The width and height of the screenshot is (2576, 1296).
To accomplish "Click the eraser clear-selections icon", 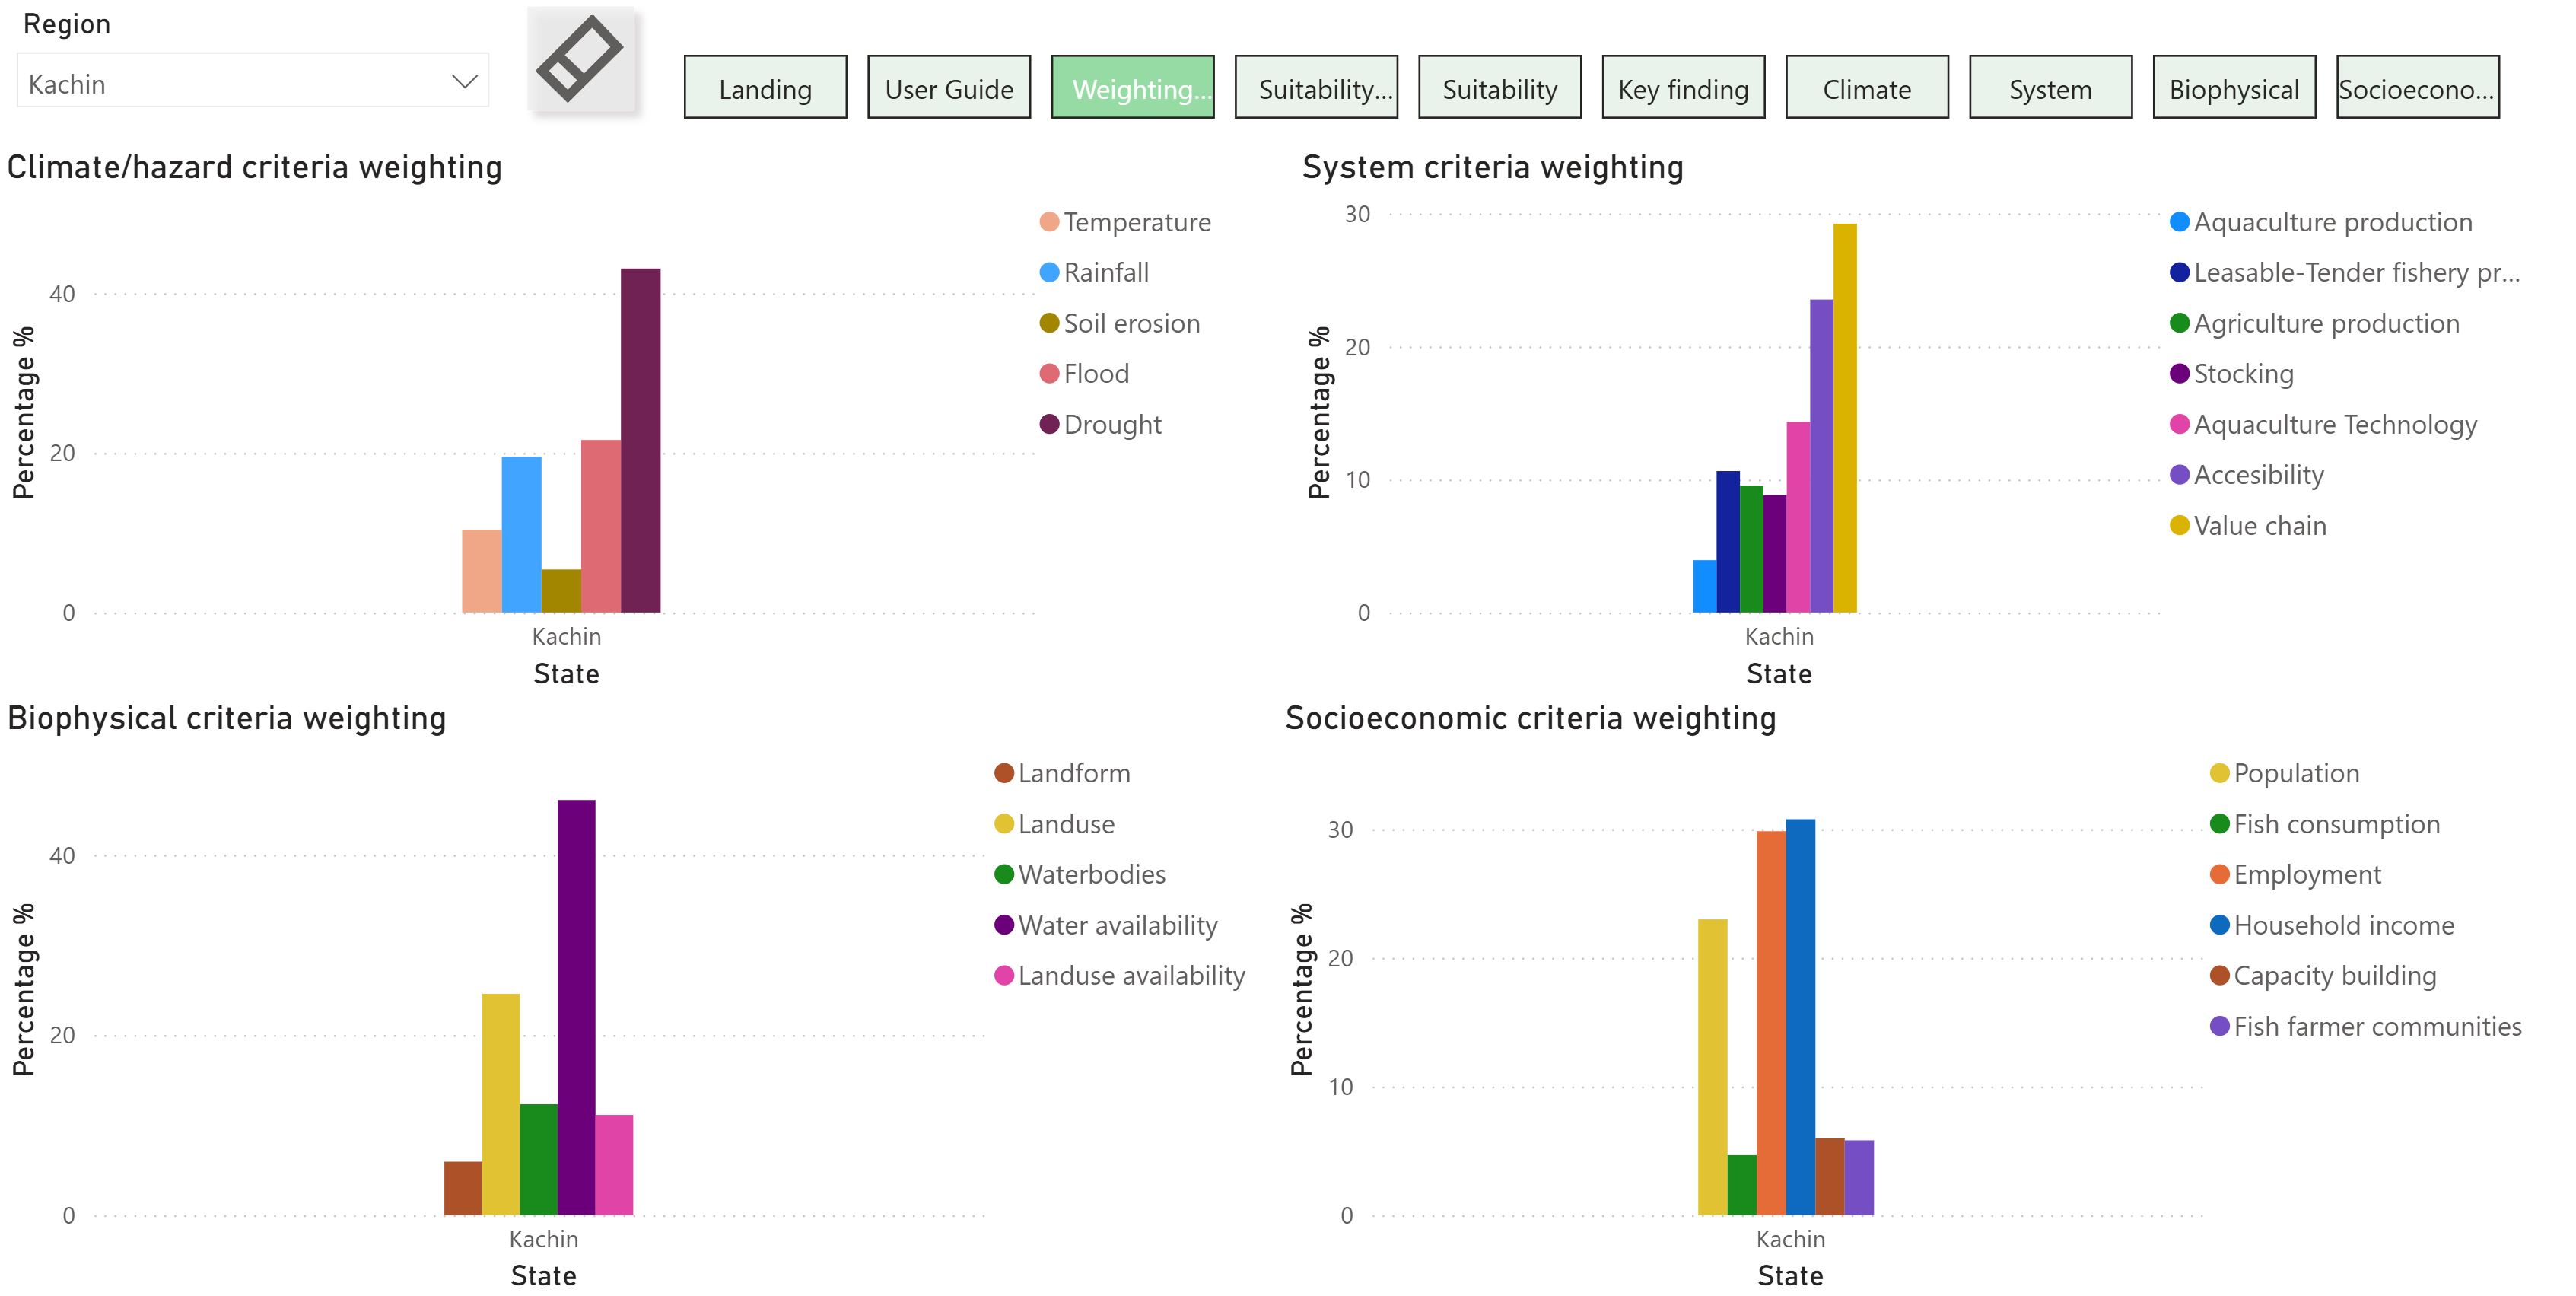I will [580, 60].
